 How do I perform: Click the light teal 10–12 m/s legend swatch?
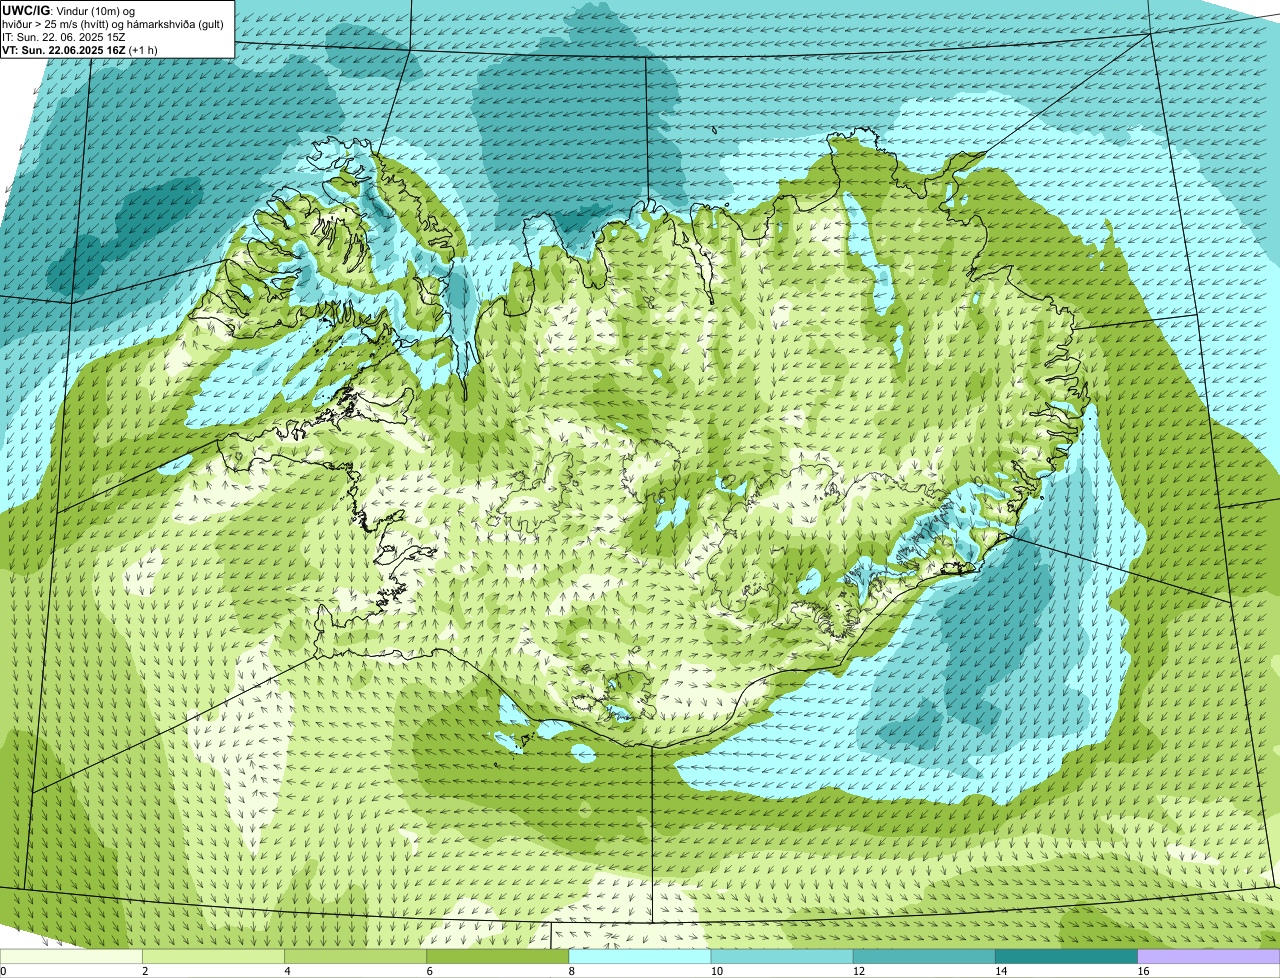(x=782, y=957)
